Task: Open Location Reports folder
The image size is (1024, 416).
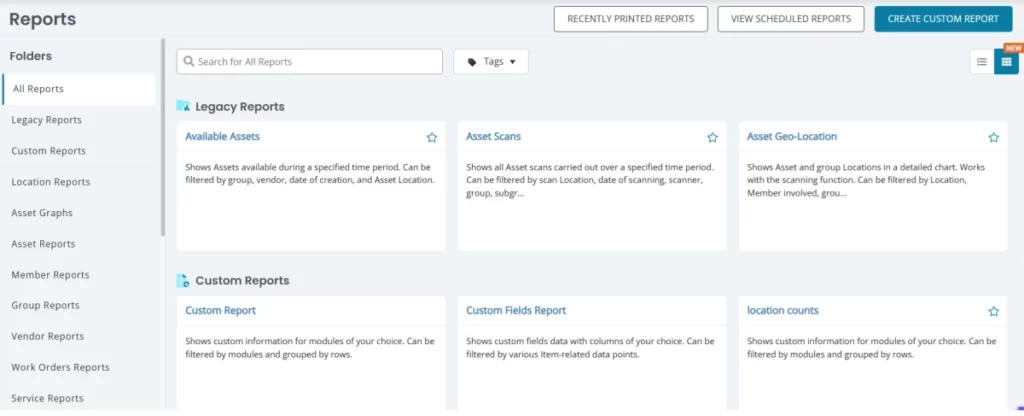Action: point(51,182)
